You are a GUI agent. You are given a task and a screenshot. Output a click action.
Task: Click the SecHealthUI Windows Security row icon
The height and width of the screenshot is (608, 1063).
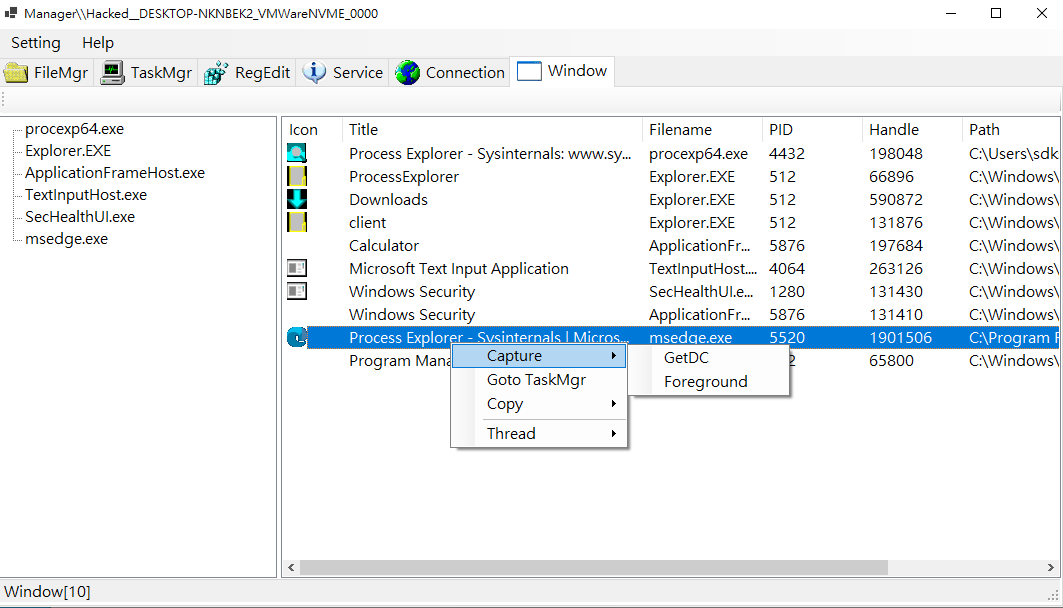coord(297,291)
